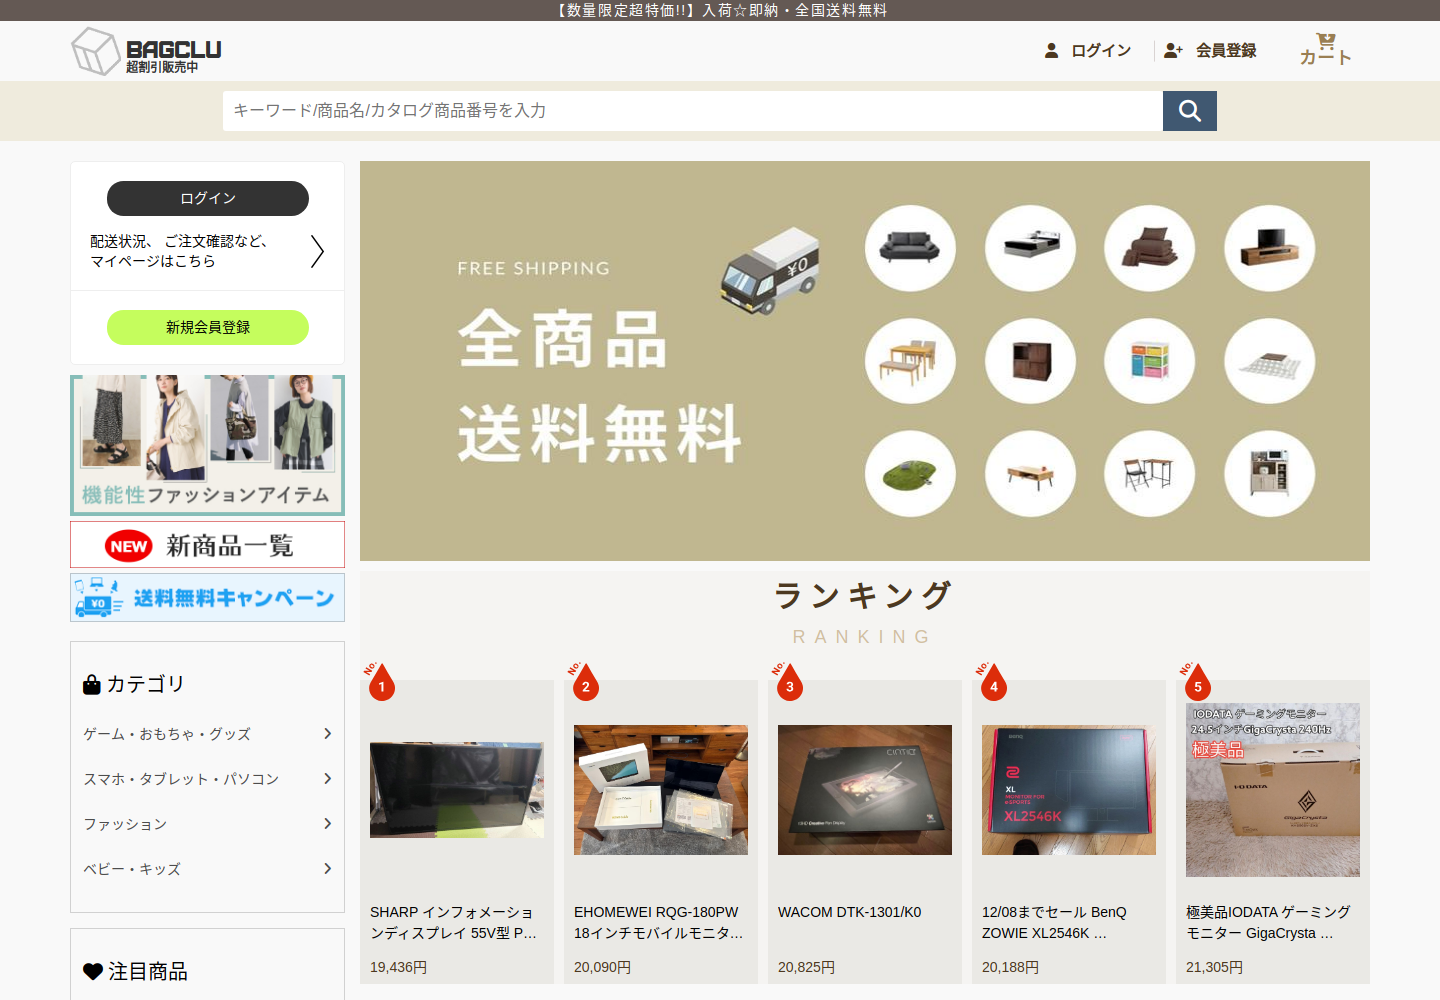Click the login person icon in header
The image size is (1440, 1000).
click(1051, 50)
